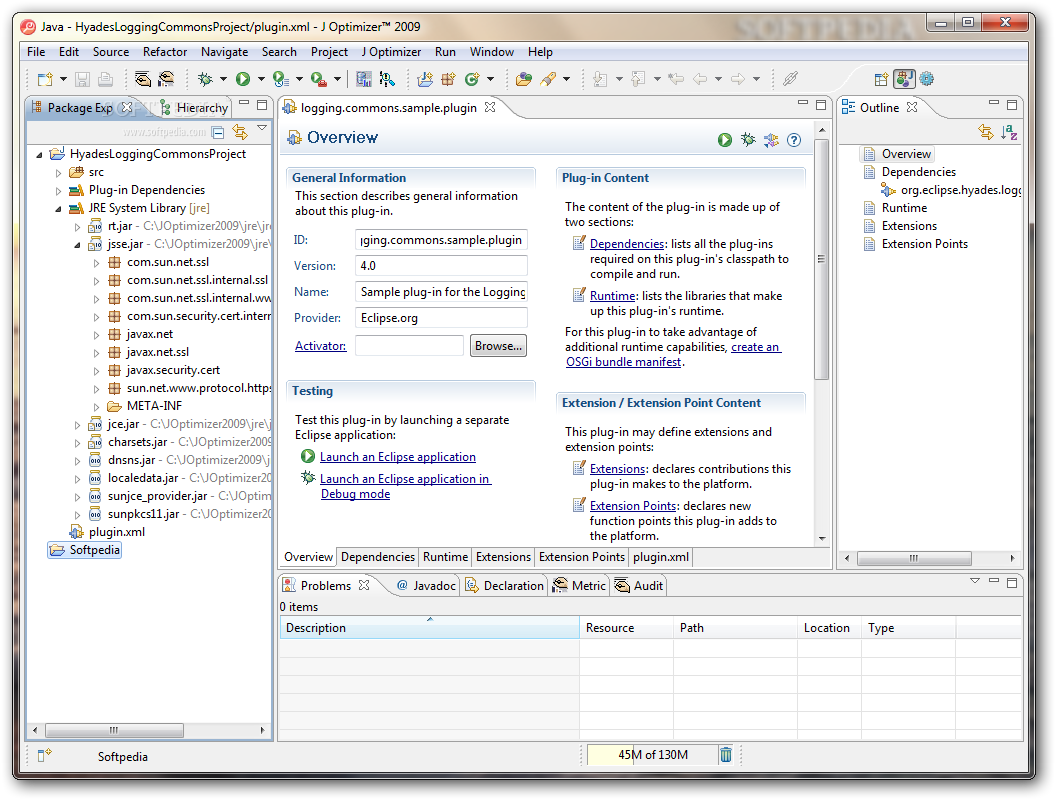
Task: Click the editor vertical scrollbar thumb
Action: [x=821, y=259]
